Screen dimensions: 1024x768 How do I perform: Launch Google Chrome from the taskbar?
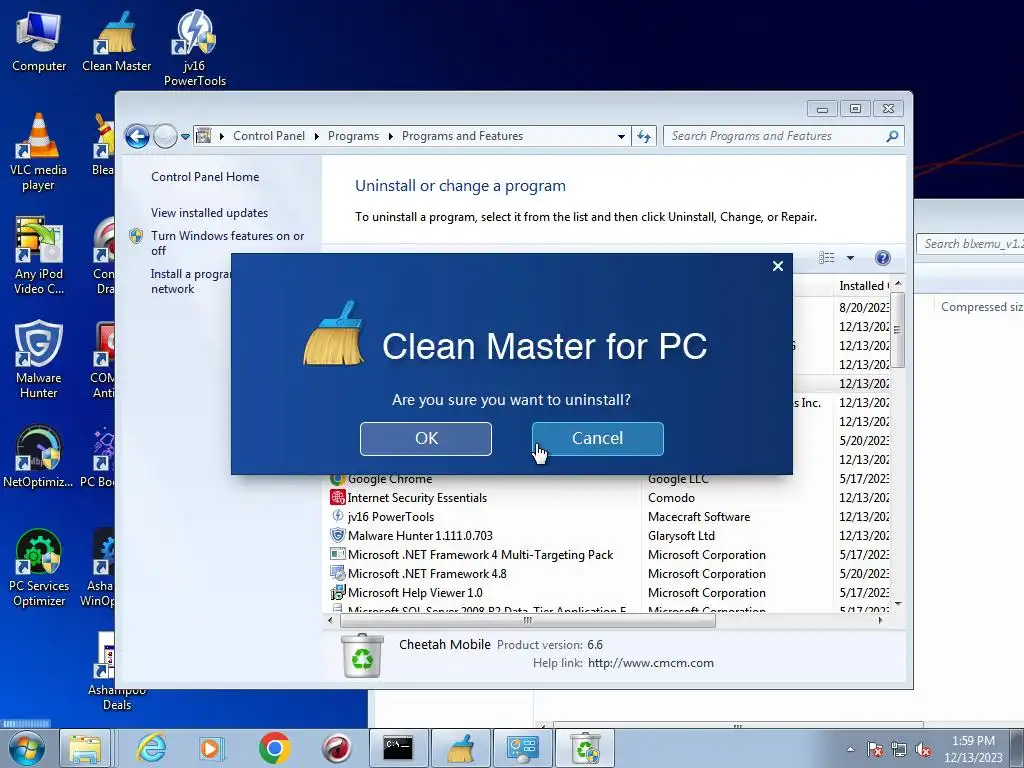click(x=274, y=748)
